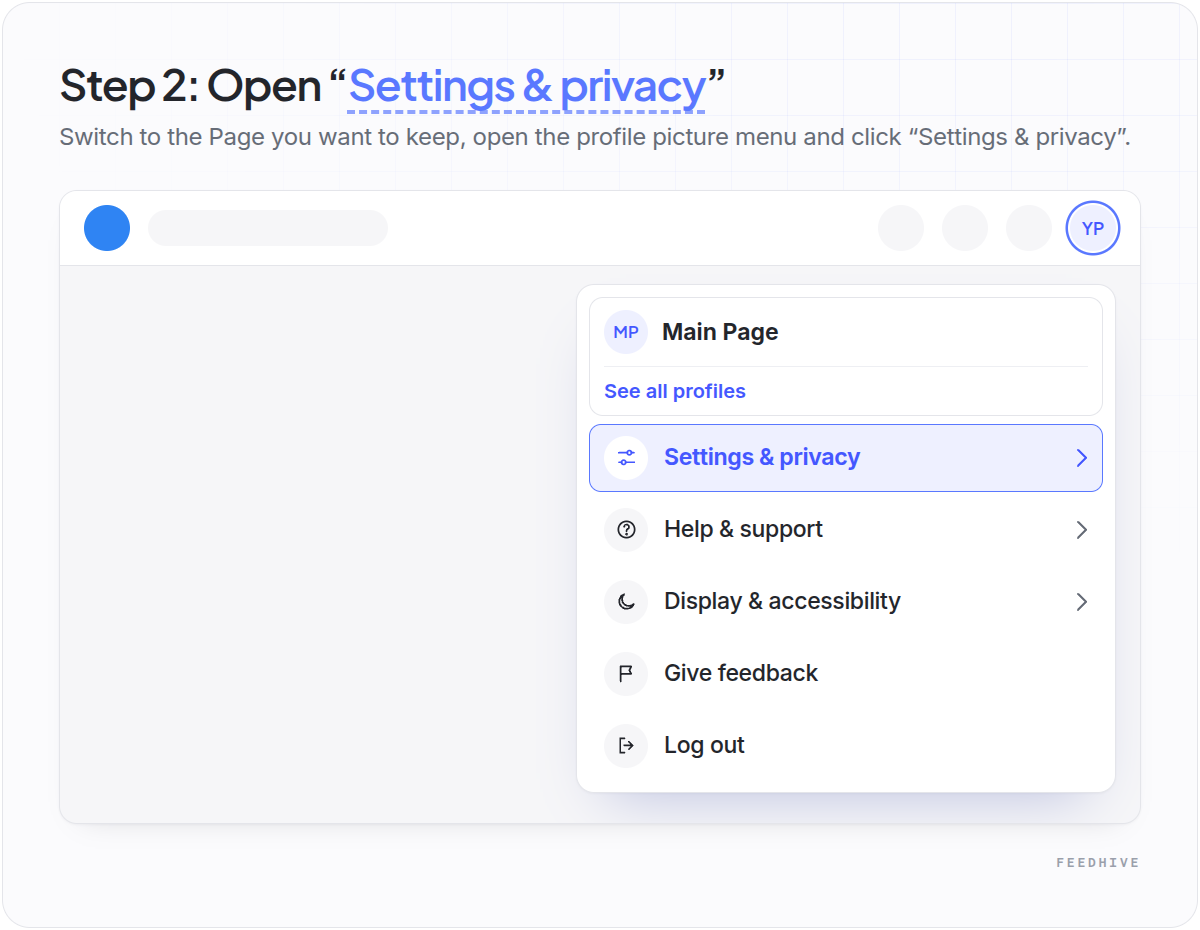
Task: Open Help & support menu entry
Action: 846,529
